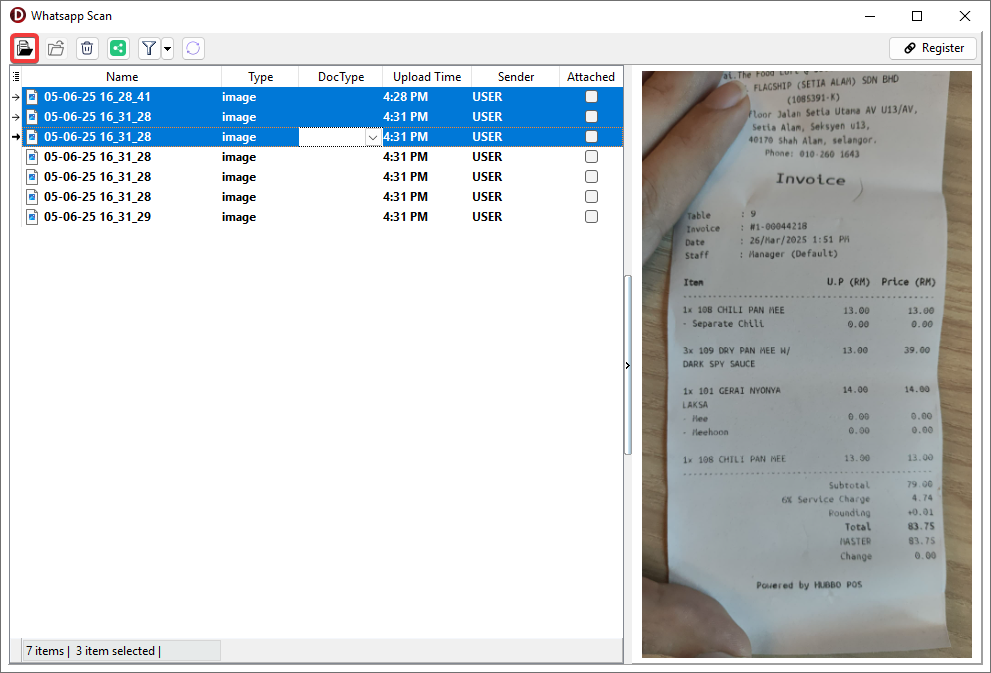This screenshot has height=673, width=991.
Task: Sort by the Sender column header
Action: coord(516,76)
